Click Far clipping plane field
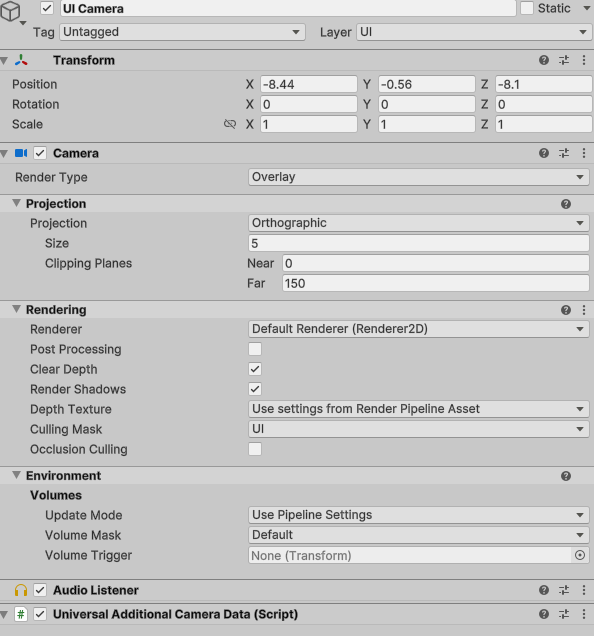 (x=436, y=283)
